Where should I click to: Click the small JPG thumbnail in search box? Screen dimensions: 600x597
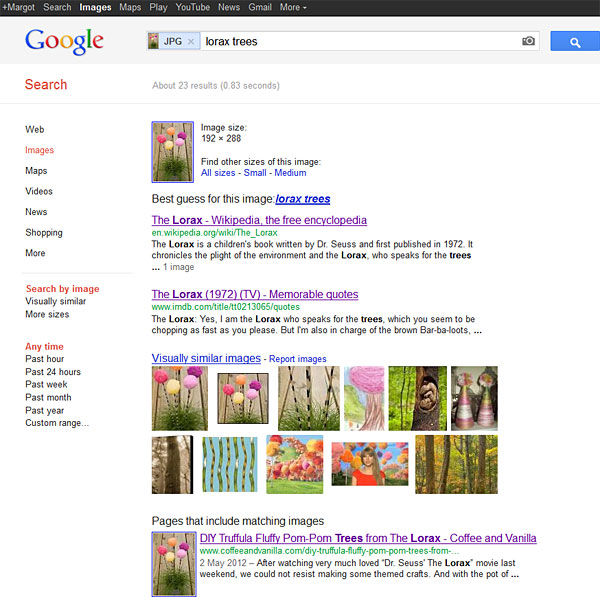[x=153, y=41]
